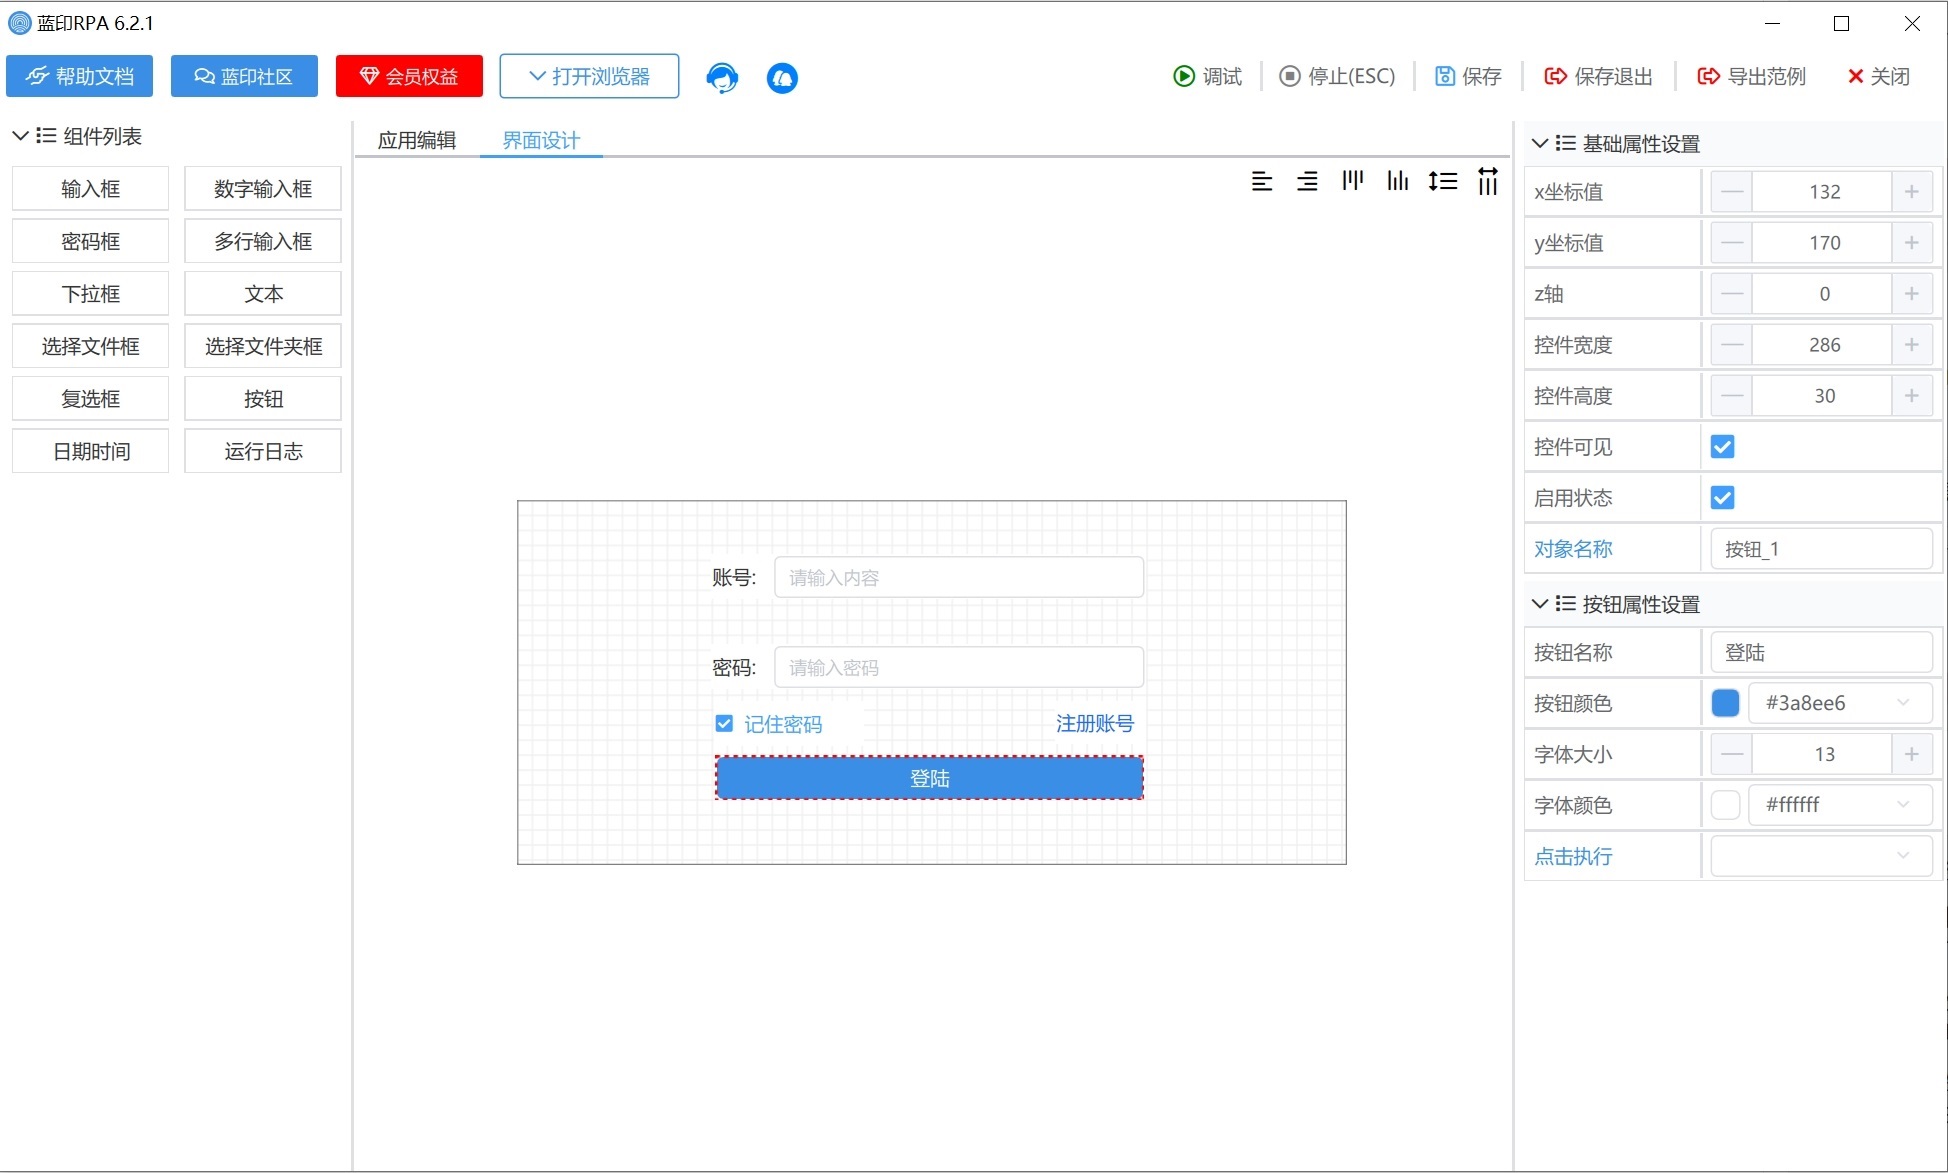The height and width of the screenshot is (1173, 1948).
Task: Collapse the 组件列表 section
Action: point(20,135)
